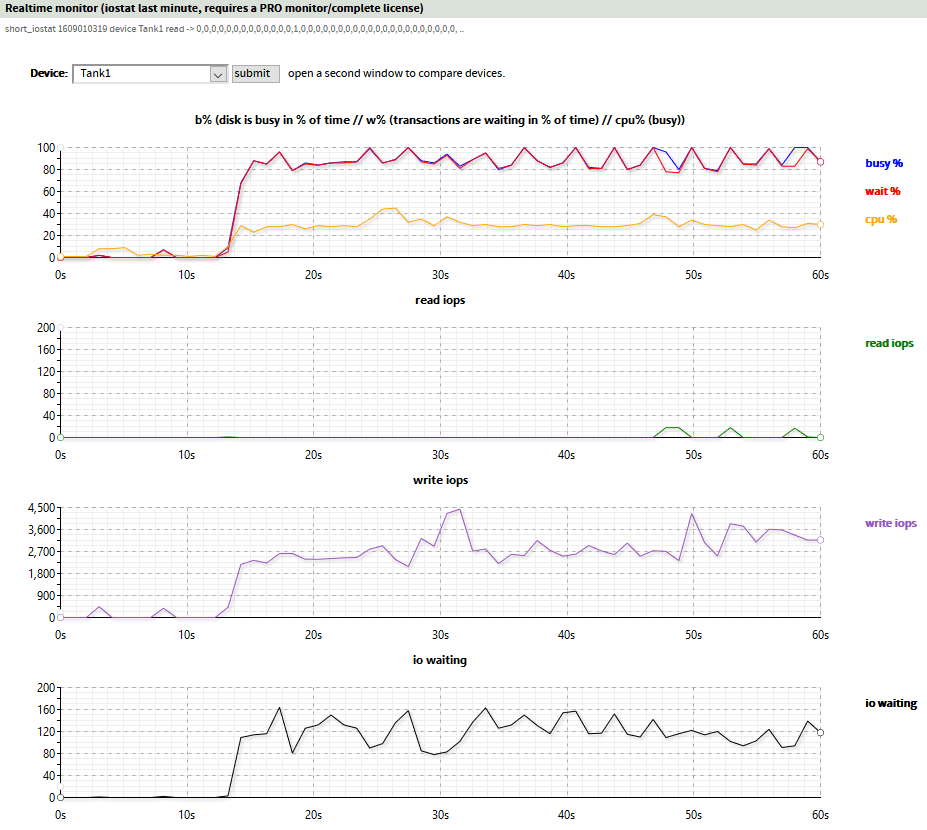Open the Device dropdown showing Tank1
The width and height of the screenshot is (927, 830).
[x=150, y=74]
